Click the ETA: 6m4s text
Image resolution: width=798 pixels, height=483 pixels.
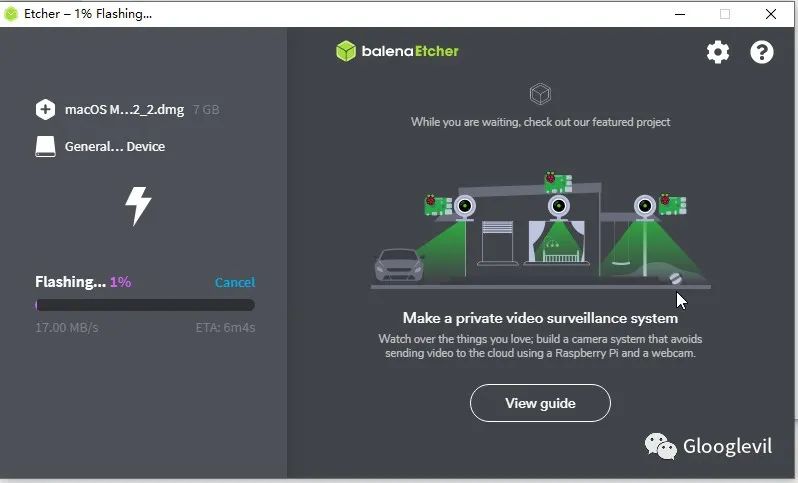pyautogui.click(x=225, y=328)
